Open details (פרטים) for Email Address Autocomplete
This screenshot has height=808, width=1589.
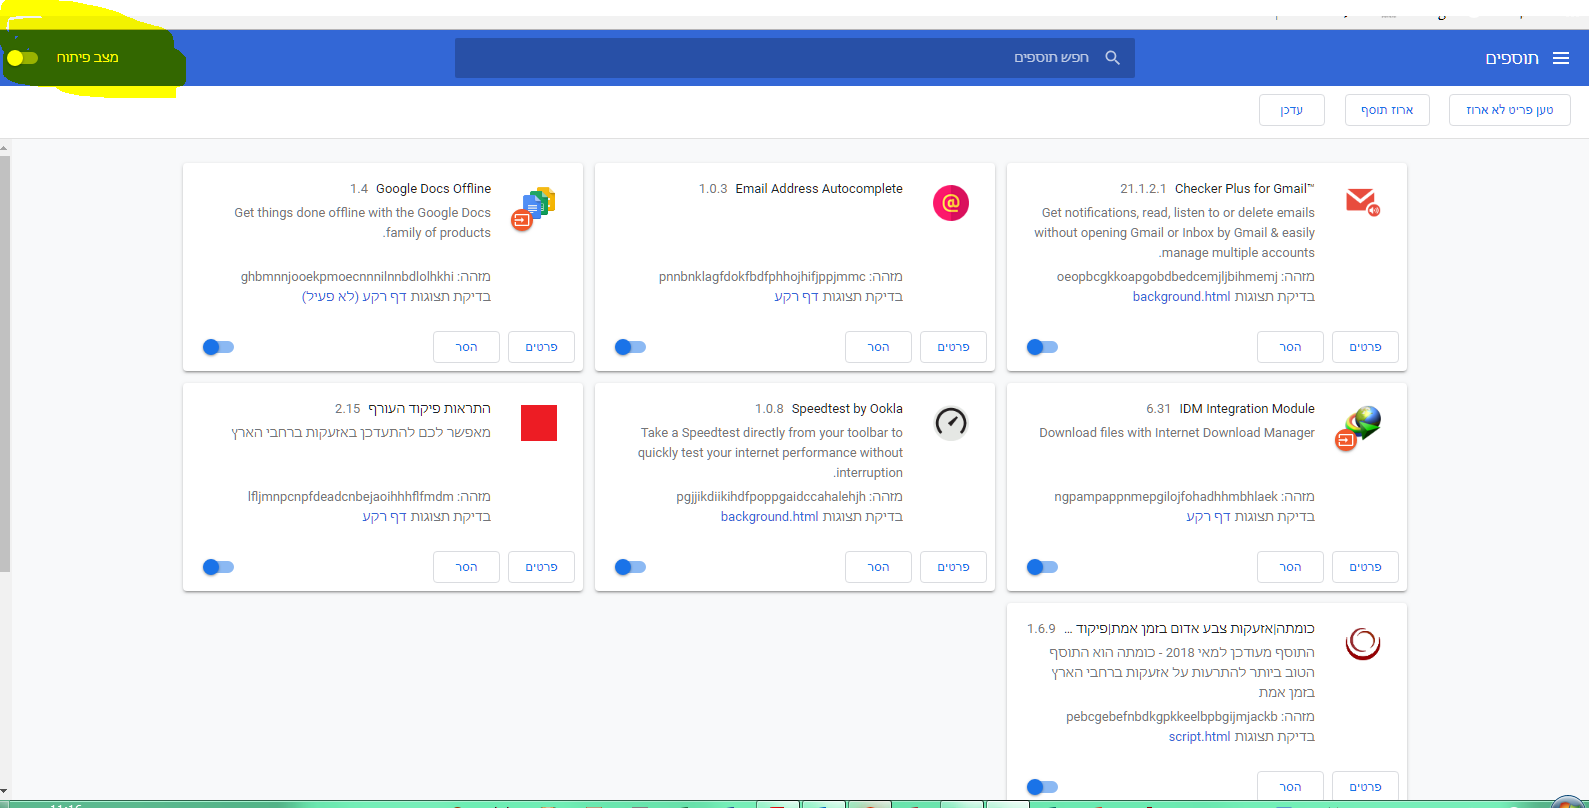(x=953, y=347)
